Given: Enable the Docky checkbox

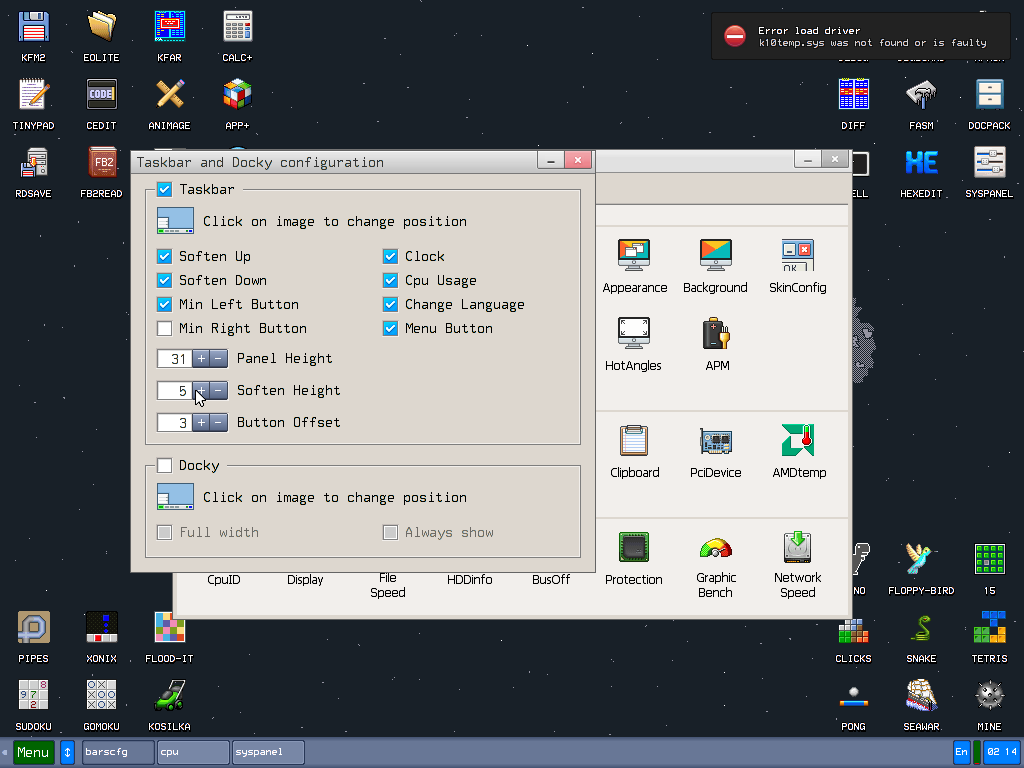Looking at the screenshot, I should (165, 465).
